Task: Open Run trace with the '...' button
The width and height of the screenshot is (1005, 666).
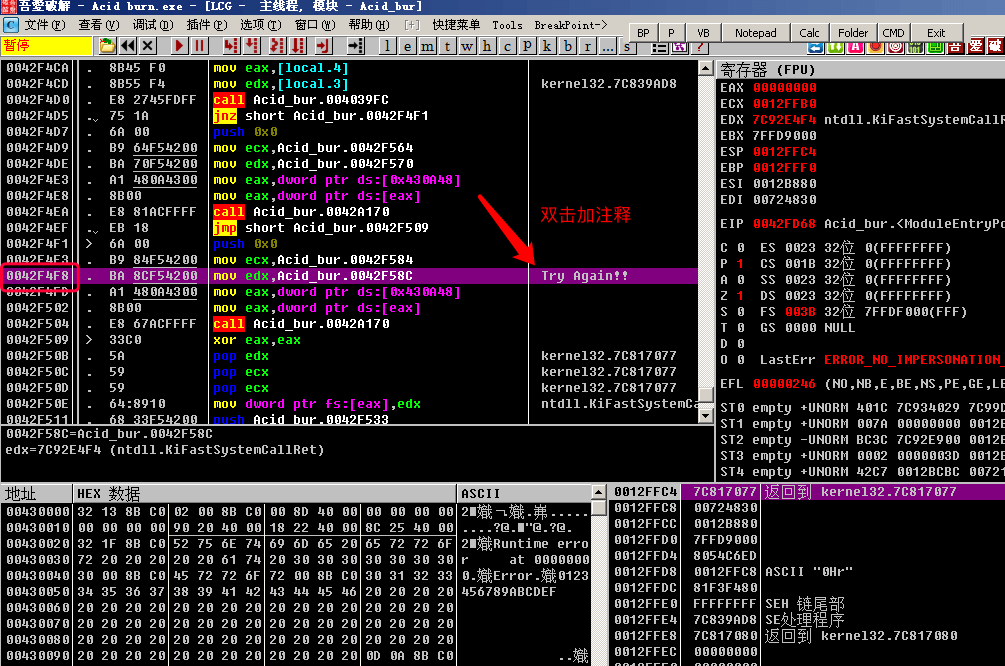Action: click(x=607, y=46)
